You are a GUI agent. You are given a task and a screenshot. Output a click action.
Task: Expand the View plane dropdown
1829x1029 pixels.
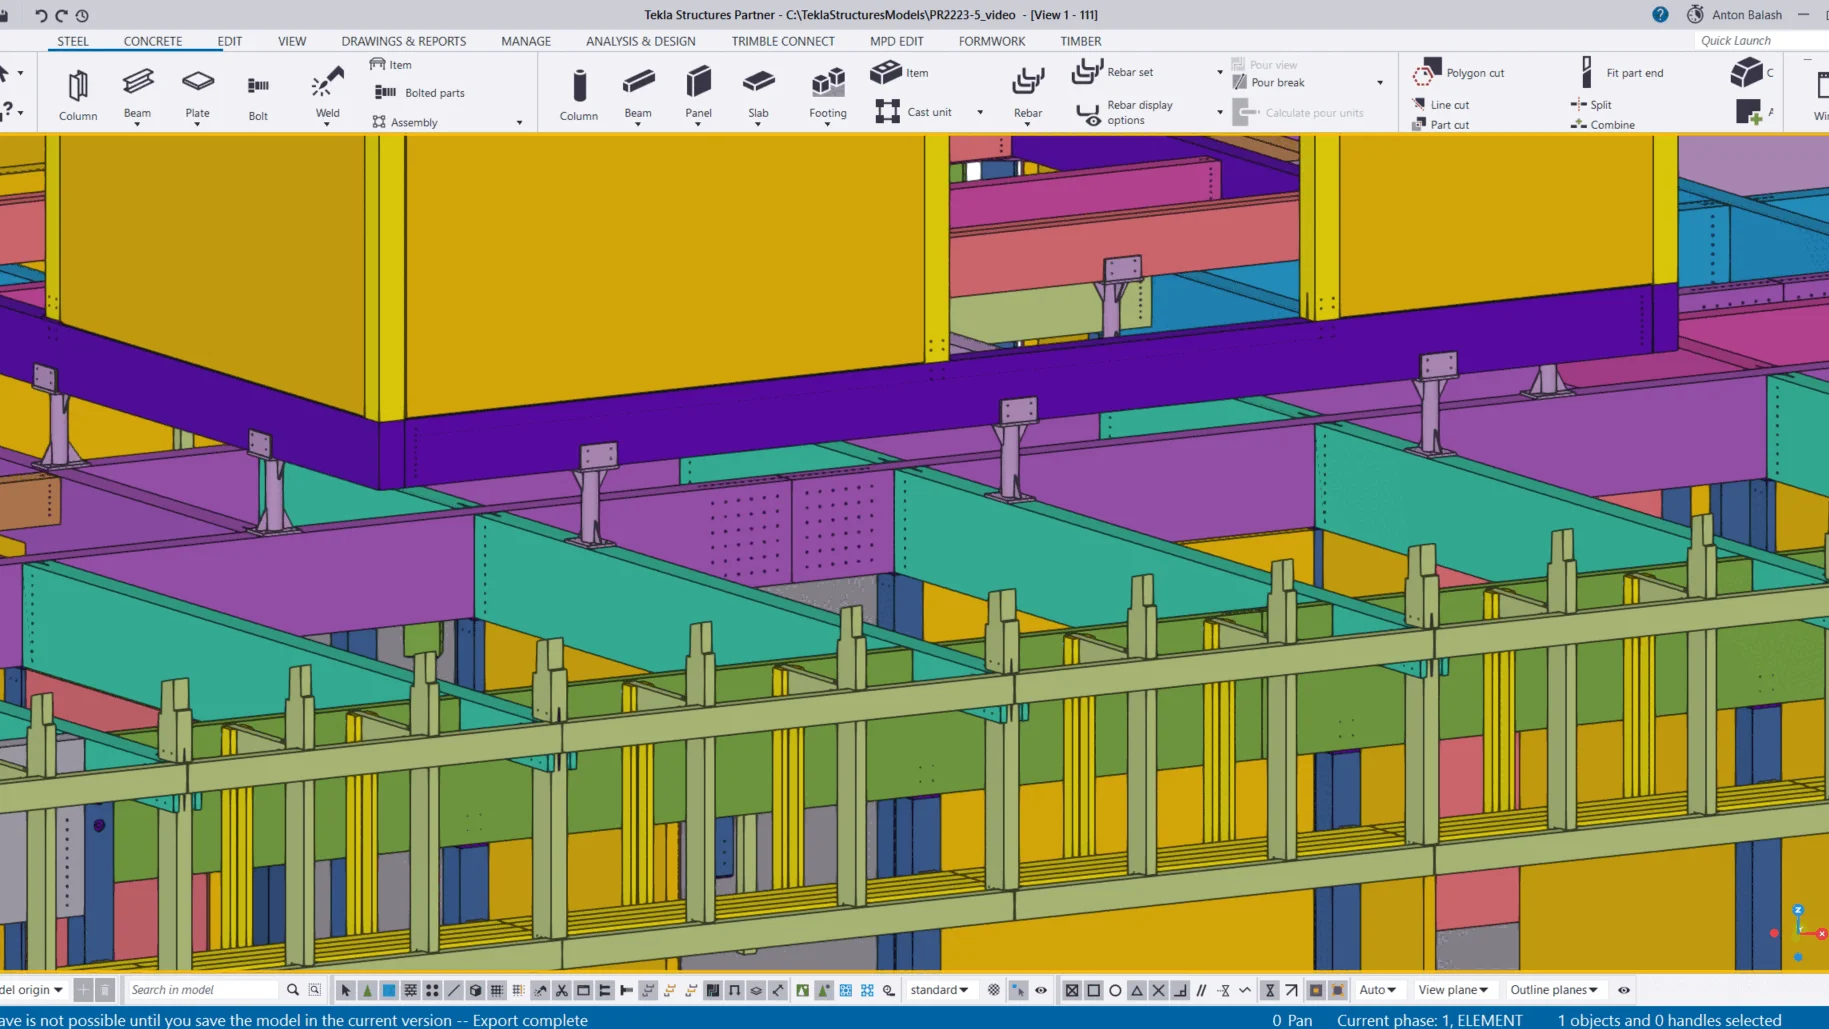(x=1452, y=990)
